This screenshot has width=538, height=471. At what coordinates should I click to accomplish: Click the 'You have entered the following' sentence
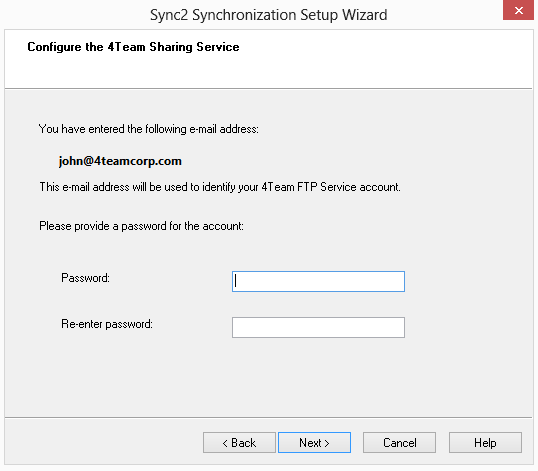149,129
